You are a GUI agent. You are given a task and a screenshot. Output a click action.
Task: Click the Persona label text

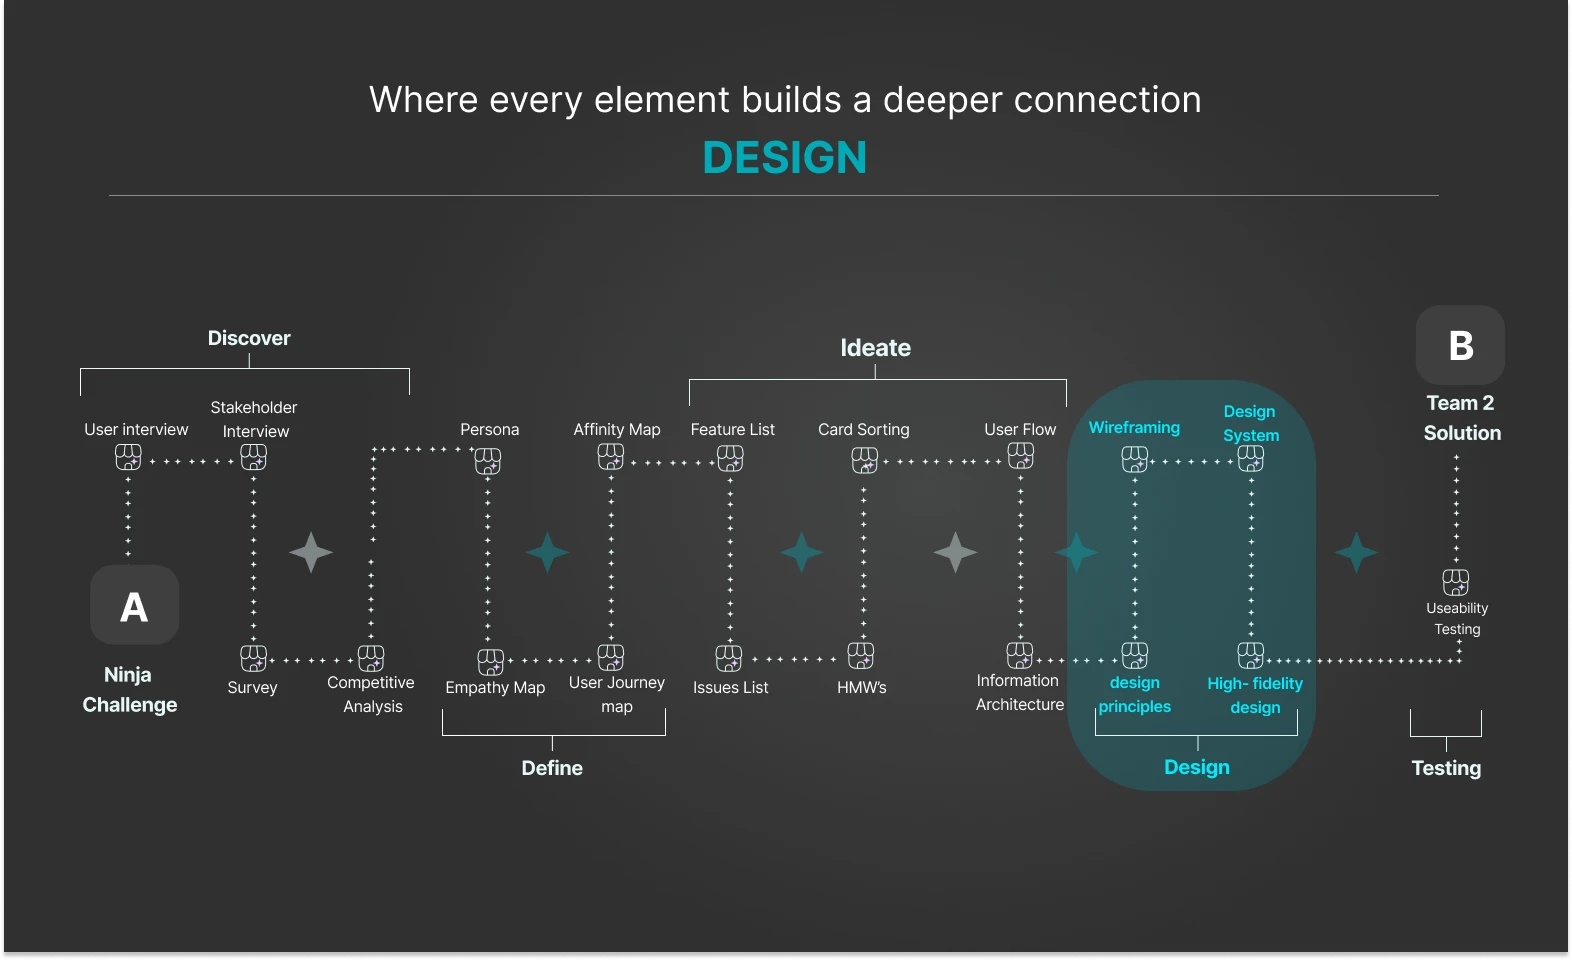click(x=490, y=429)
